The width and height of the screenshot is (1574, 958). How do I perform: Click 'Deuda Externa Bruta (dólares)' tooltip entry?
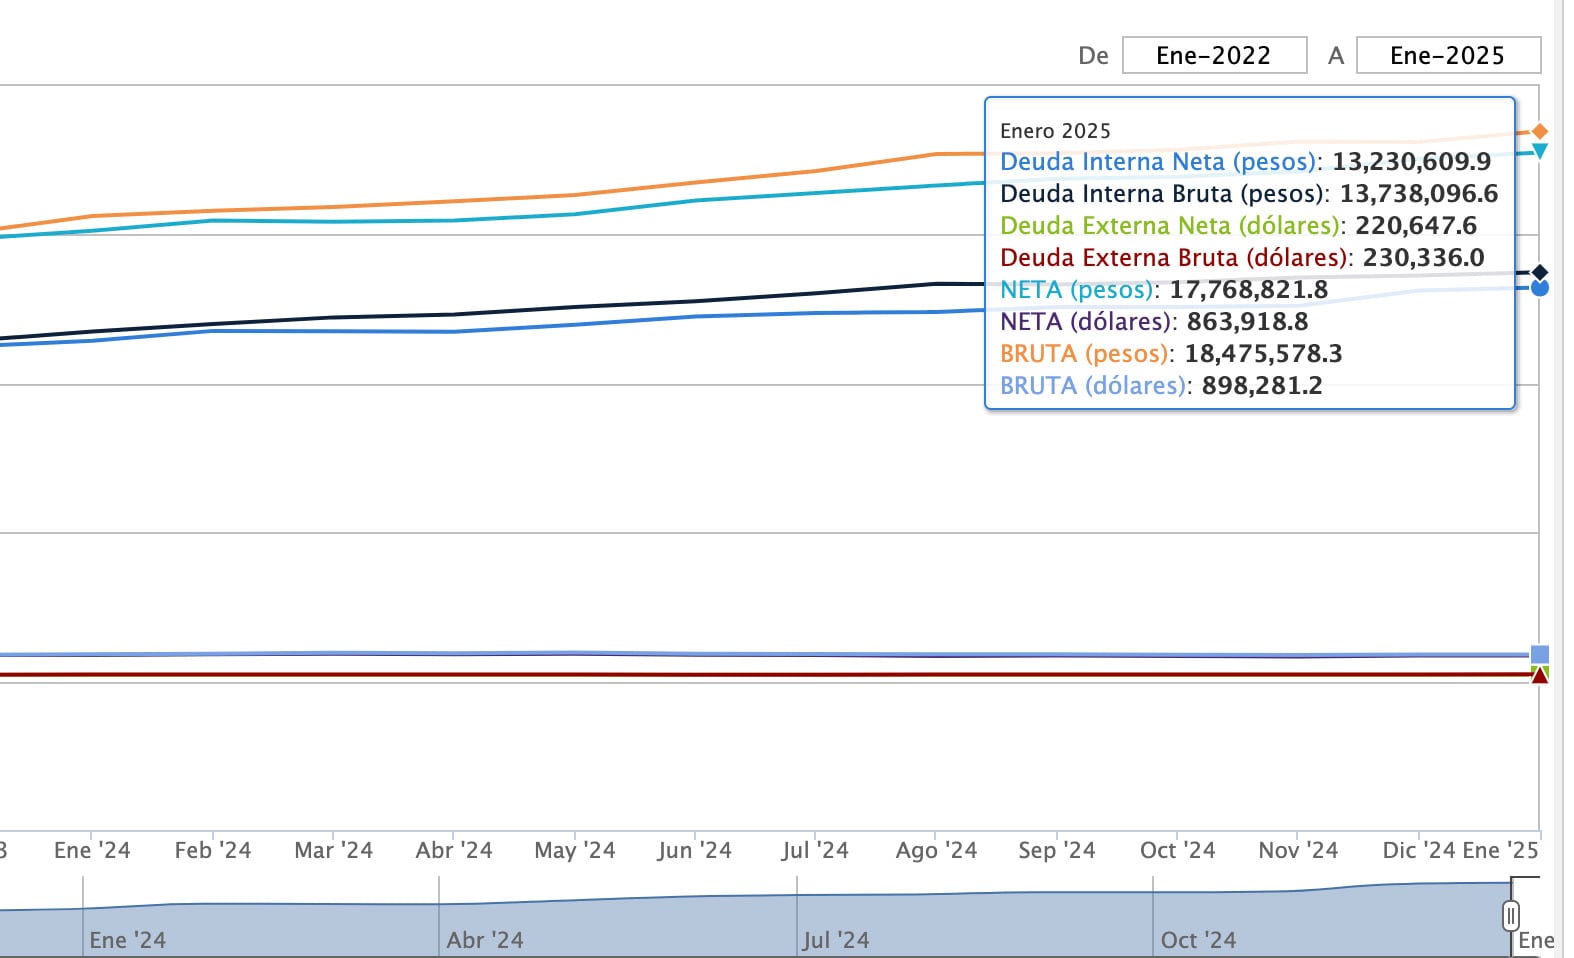(1173, 258)
